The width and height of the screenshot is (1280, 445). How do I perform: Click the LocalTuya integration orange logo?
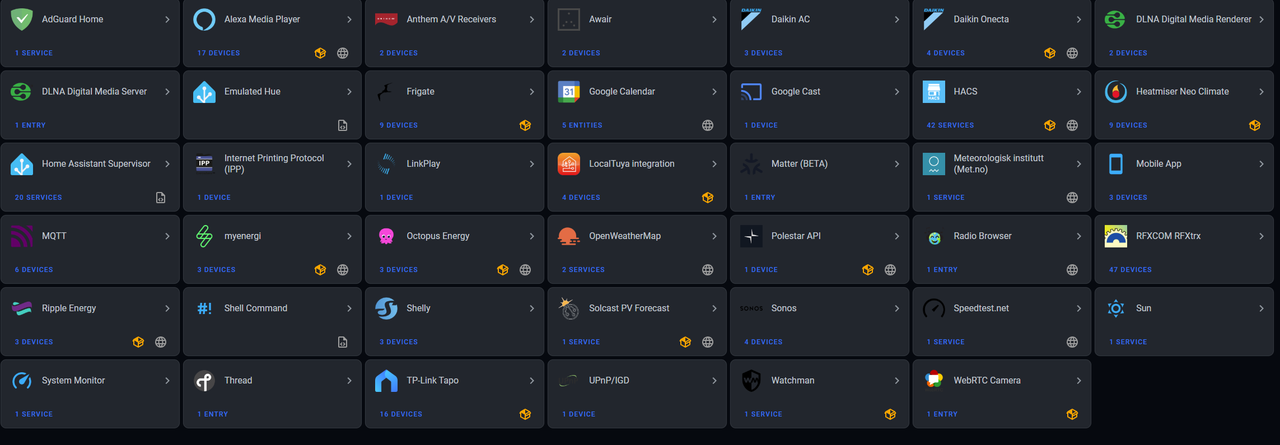(569, 163)
